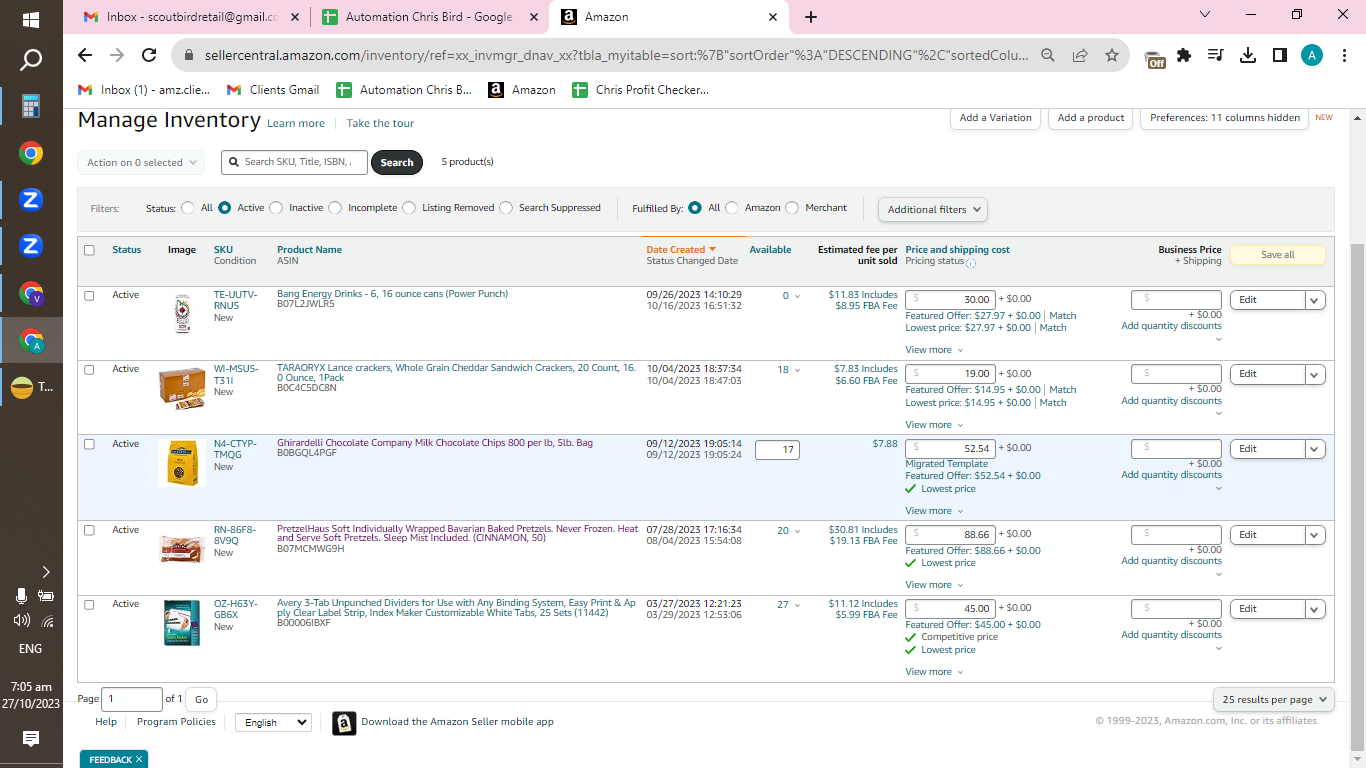Screen dimensions: 1366x768
Task: Open Edit dropdown arrow for Bang Energy row
Action: [1315, 300]
